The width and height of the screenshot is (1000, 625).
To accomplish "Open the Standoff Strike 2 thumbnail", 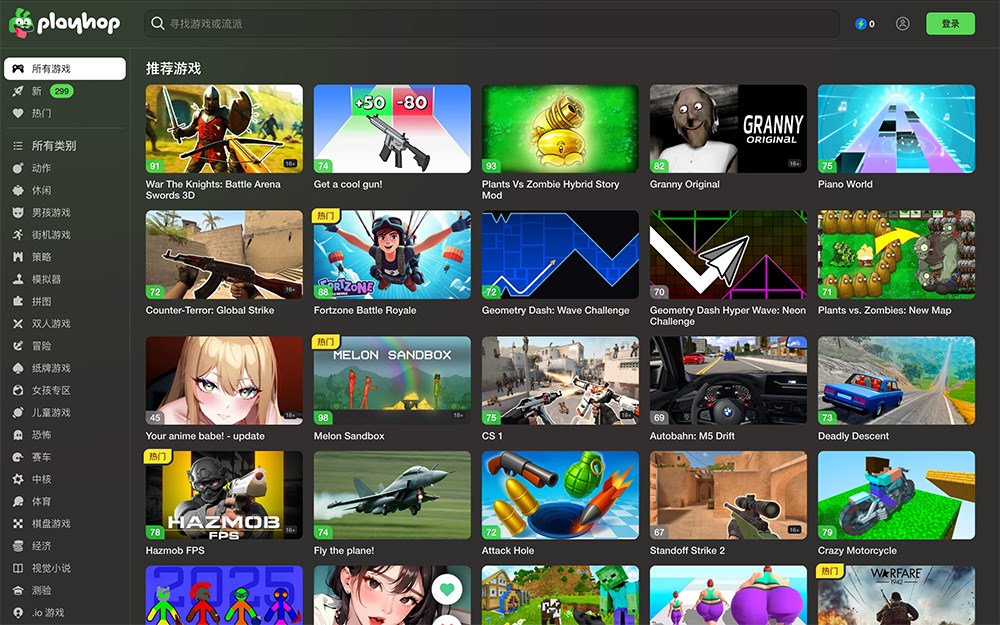I will coord(728,495).
